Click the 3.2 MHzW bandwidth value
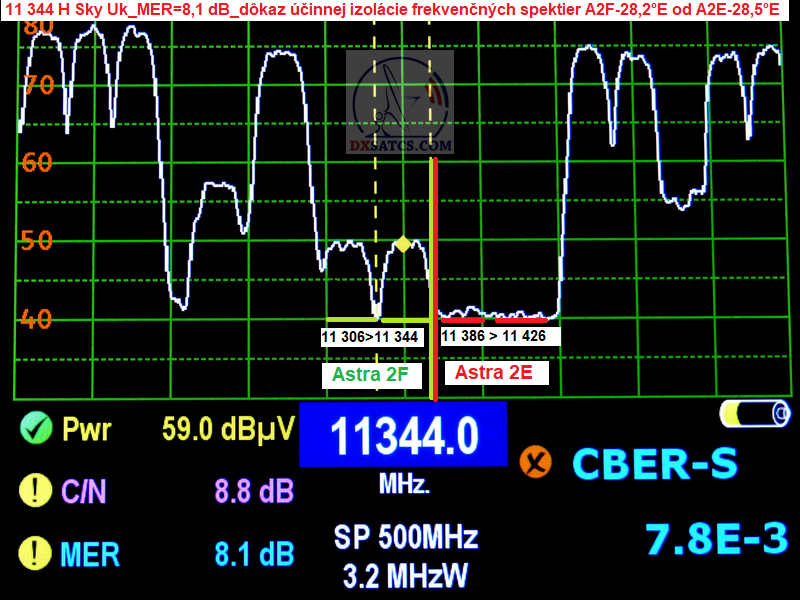 (x=405, y=575)
